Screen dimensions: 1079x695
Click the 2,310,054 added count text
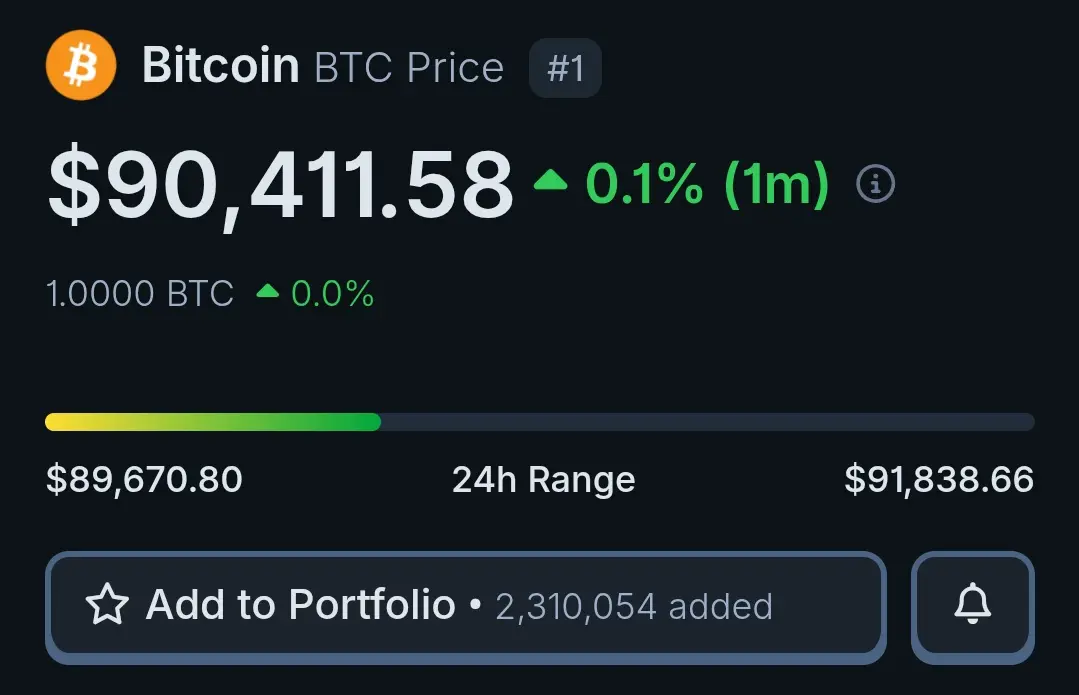coord(634,606)
